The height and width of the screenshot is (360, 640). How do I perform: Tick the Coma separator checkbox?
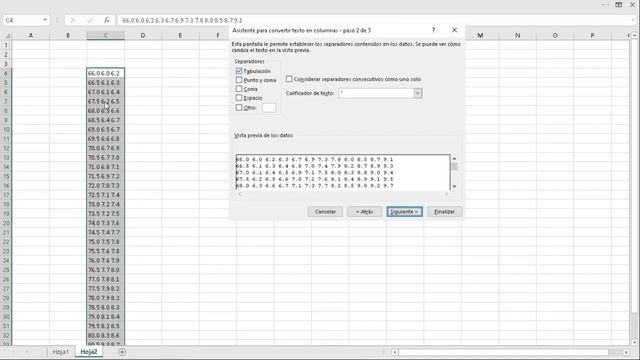(x=239, y=89)
